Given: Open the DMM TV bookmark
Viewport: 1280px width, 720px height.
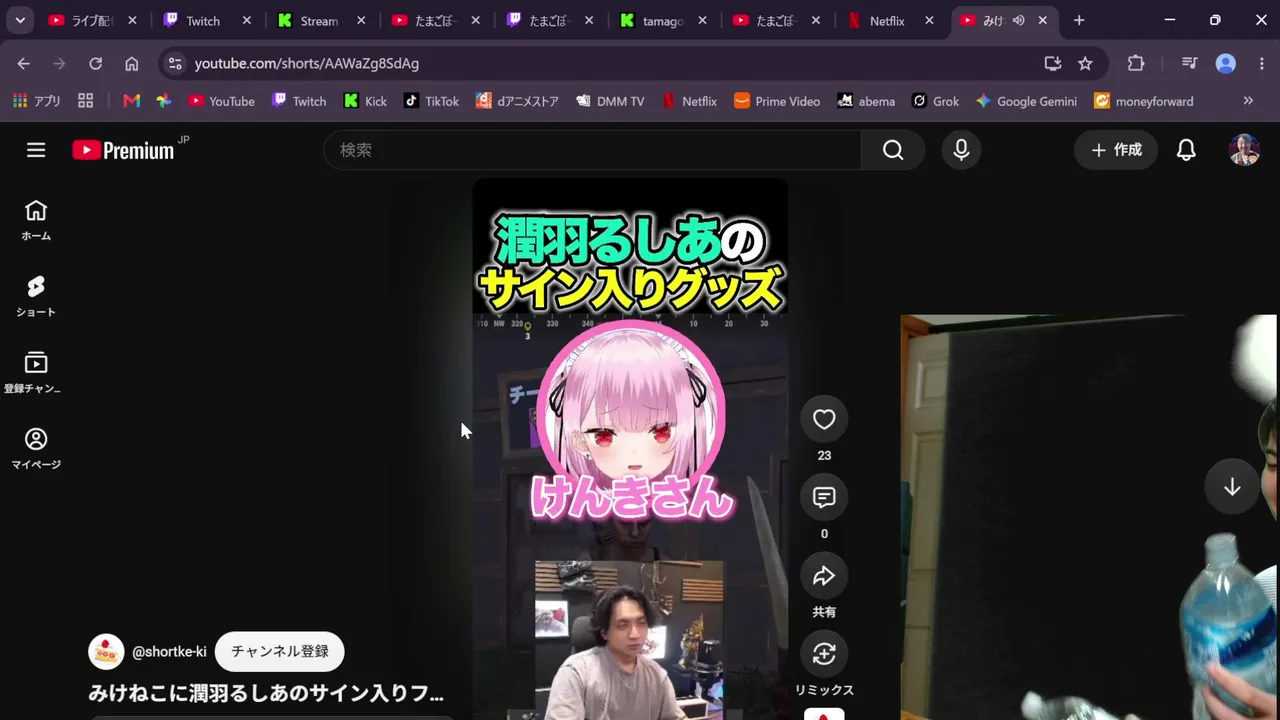Looking at the screenshot, I should point(610,101).
